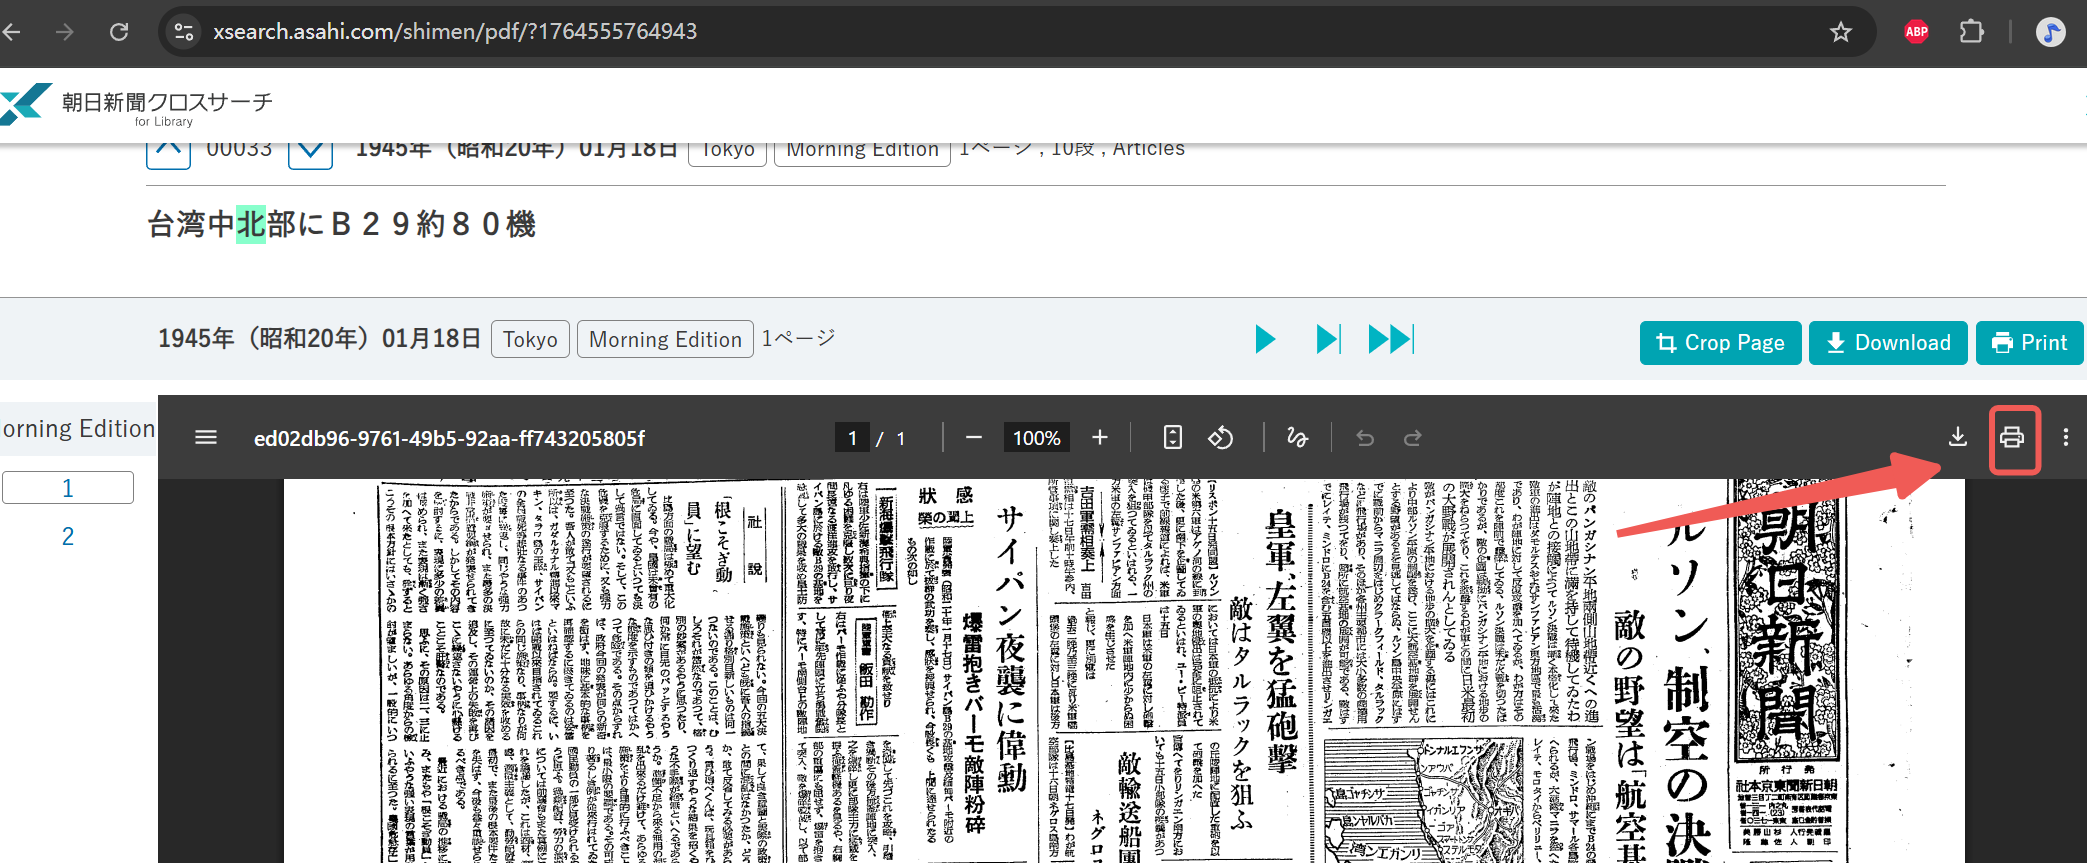Toggle fit to page in PDF viewer
2087x863 pixels.
click(x=1173, y=438)
